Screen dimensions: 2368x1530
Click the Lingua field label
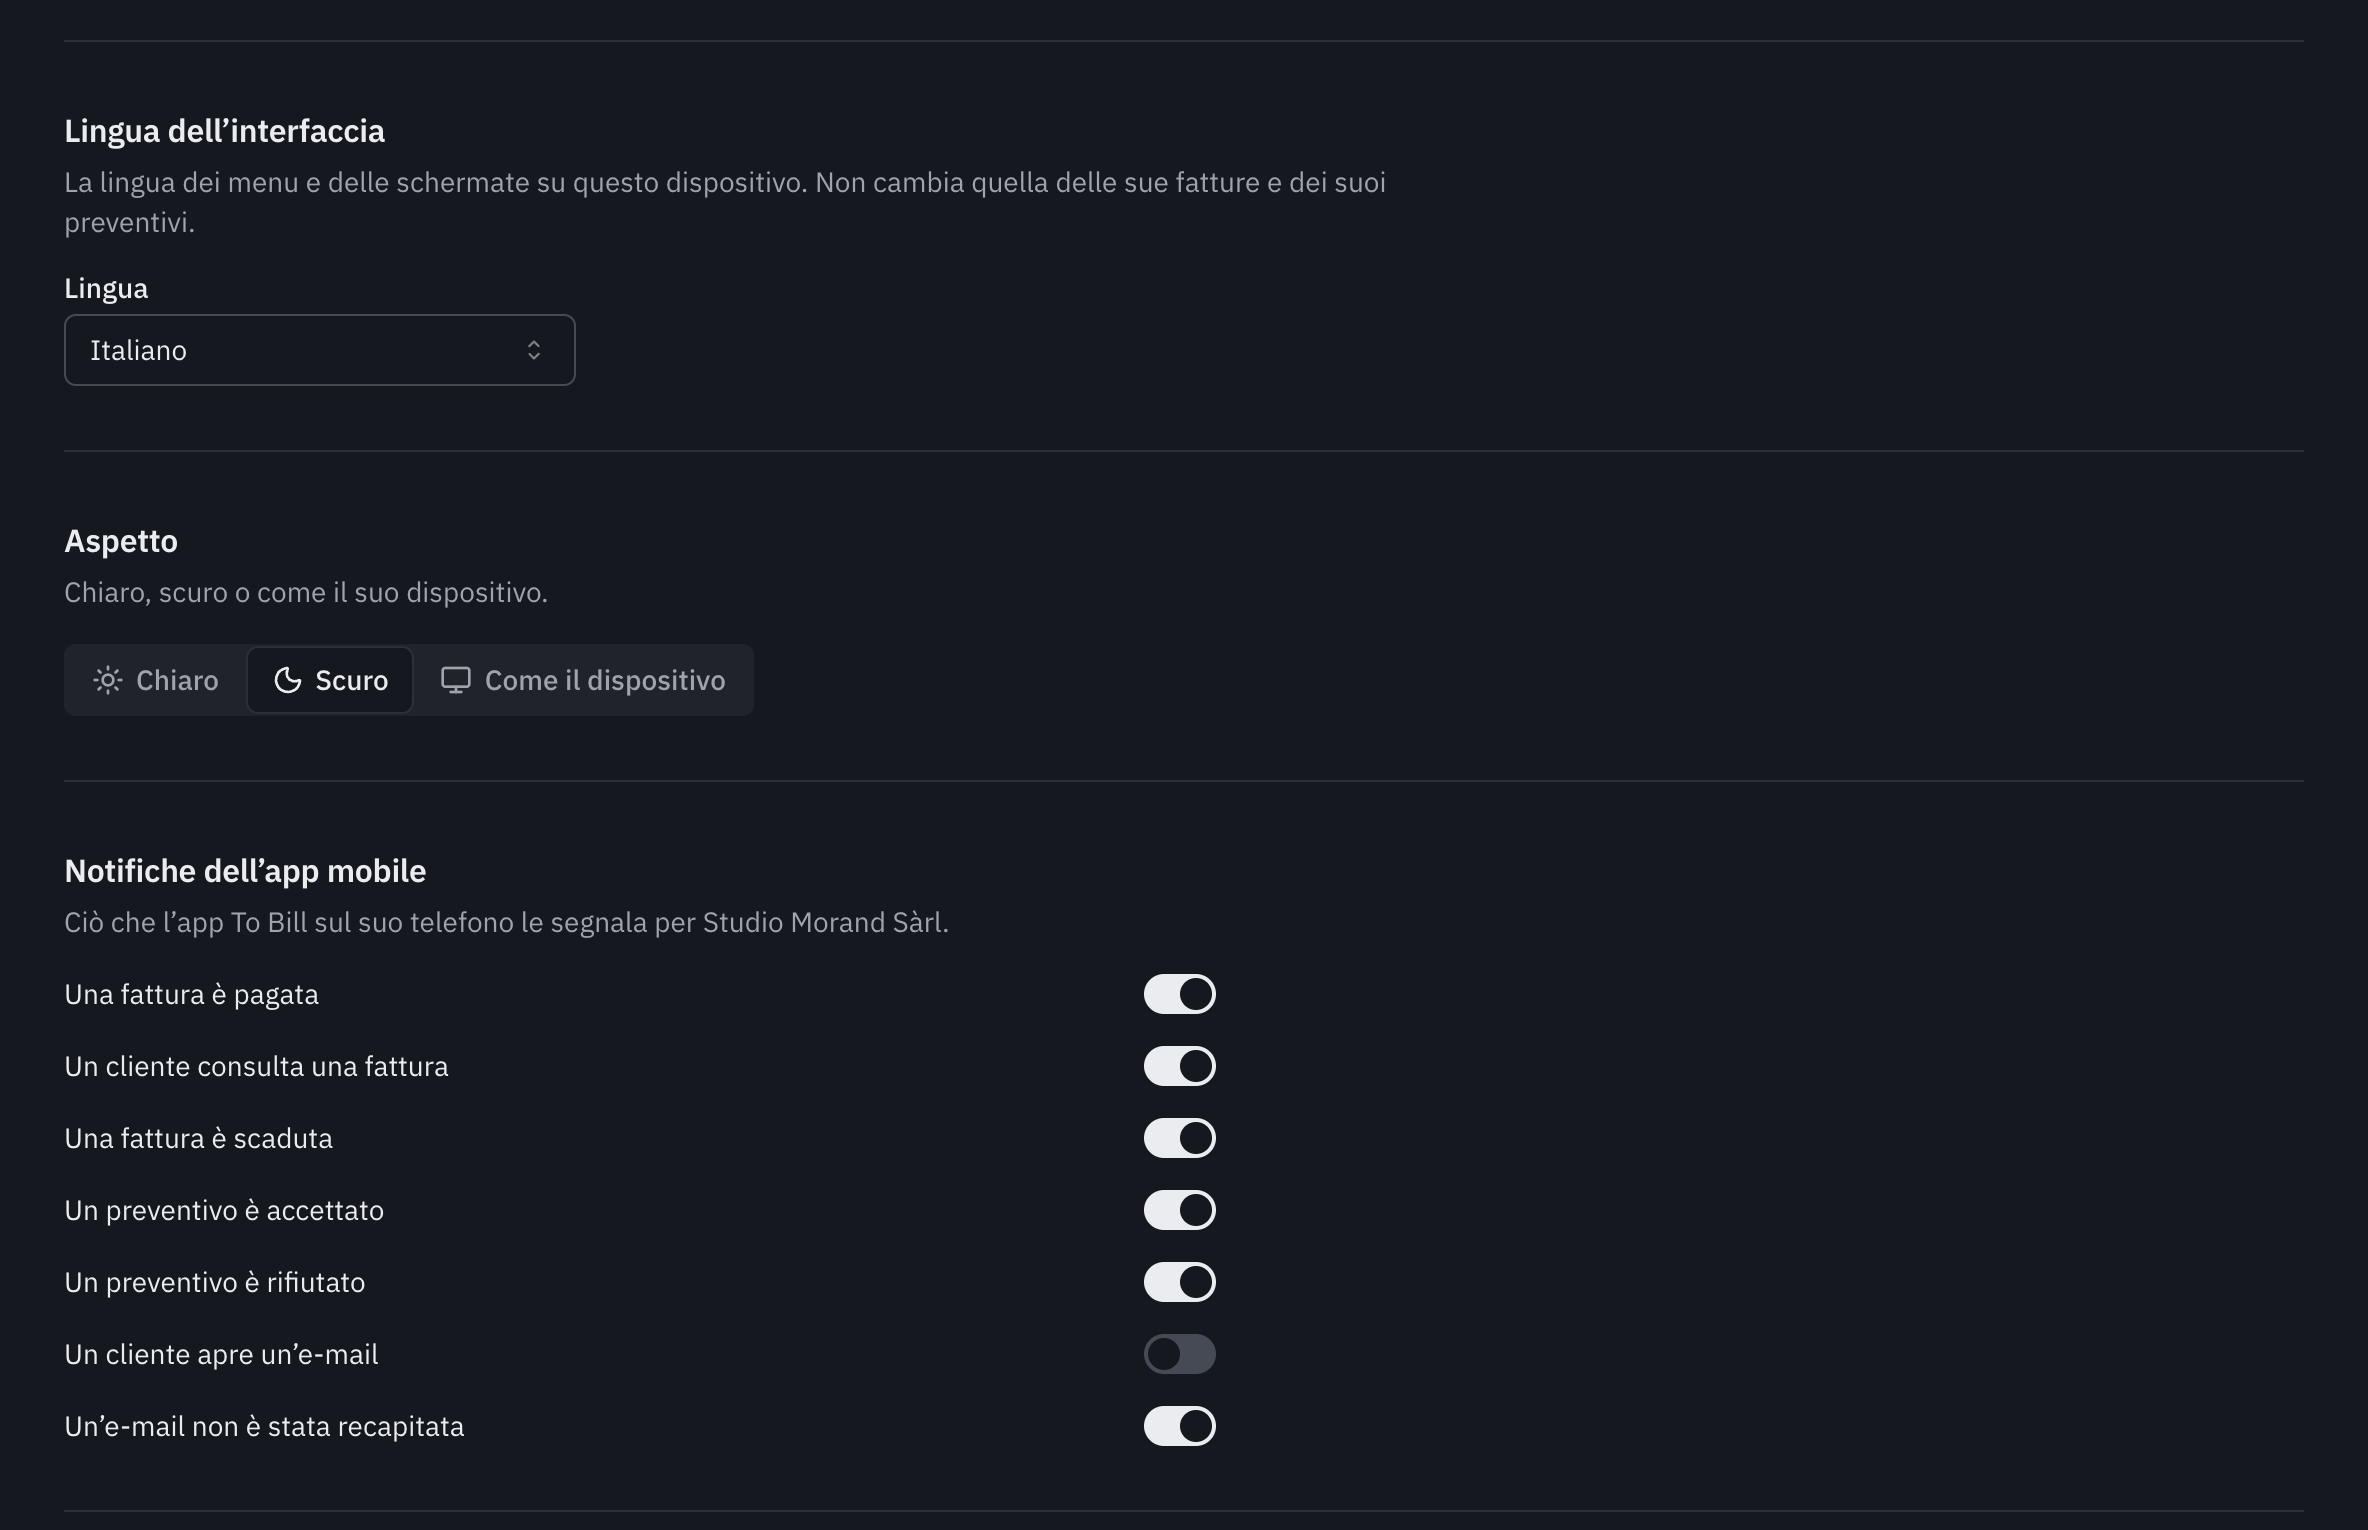pyautogui.click(x=106, y=288)
